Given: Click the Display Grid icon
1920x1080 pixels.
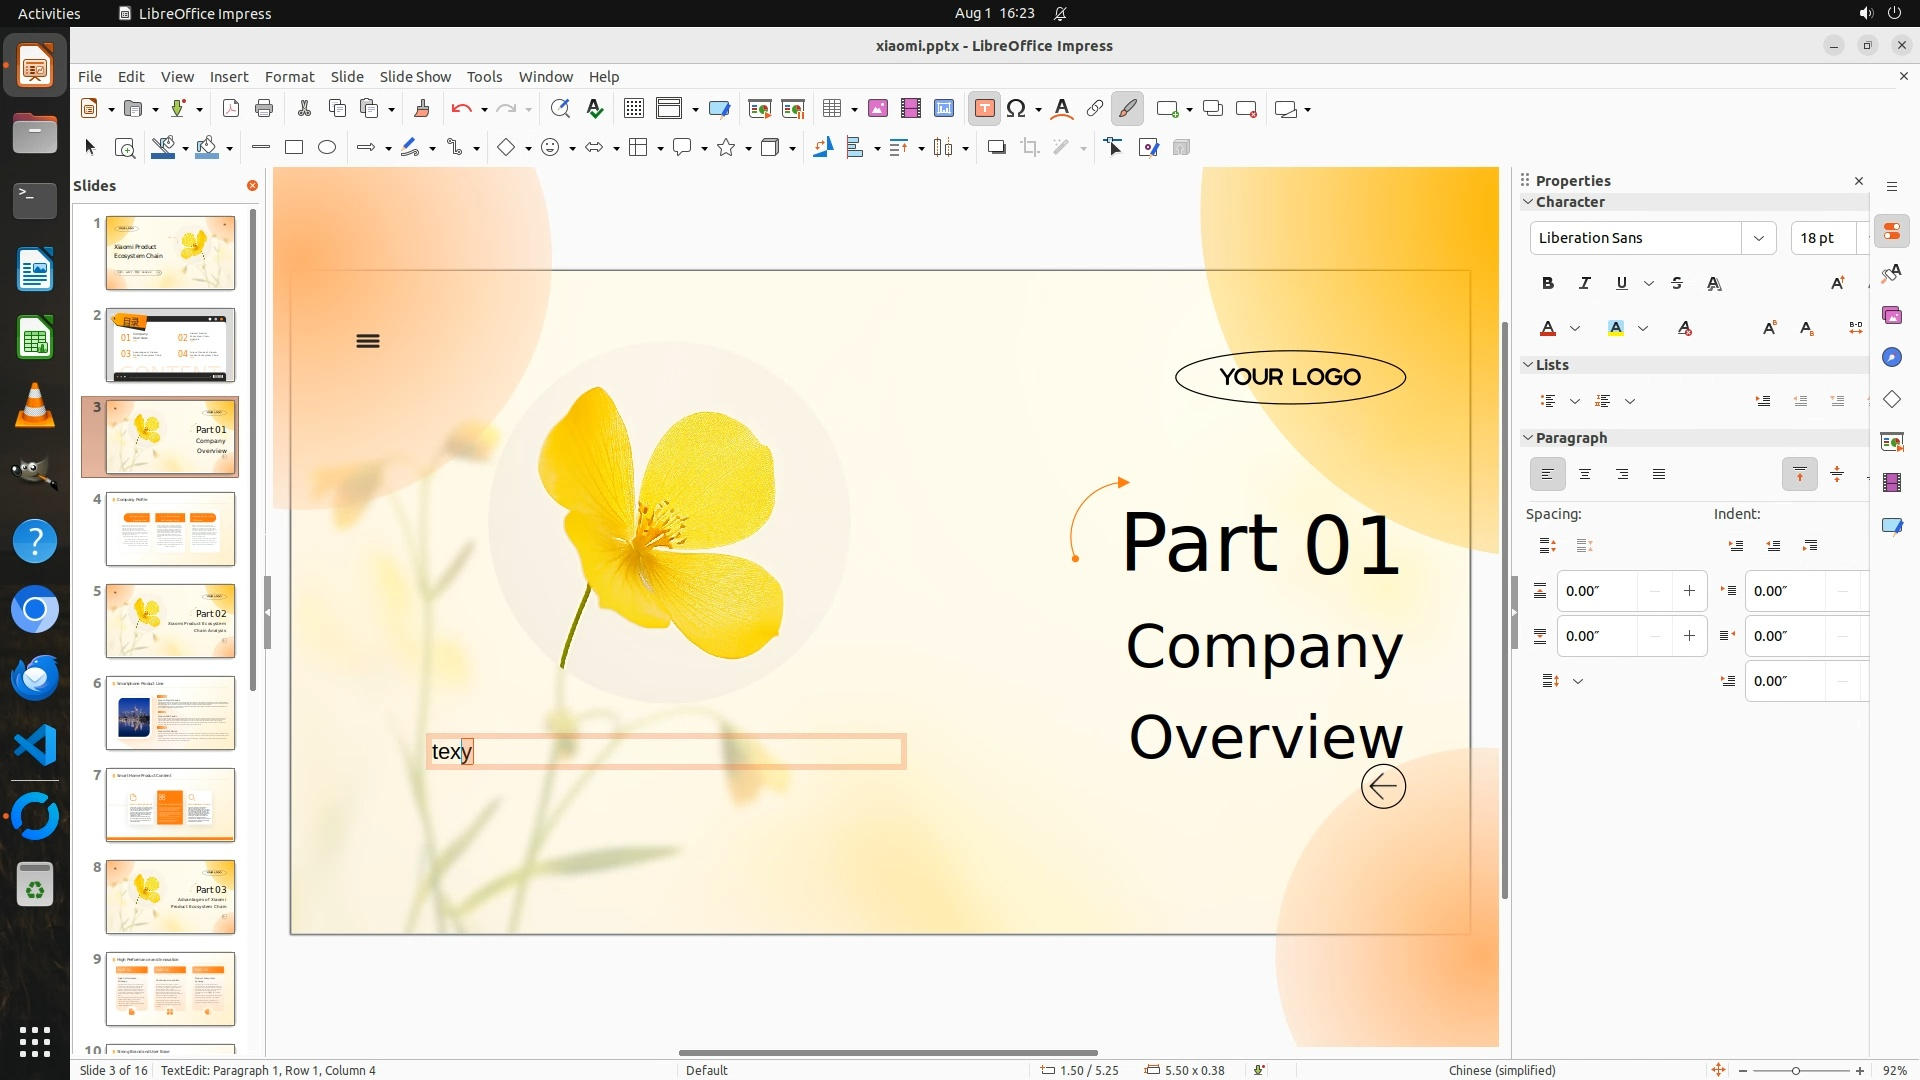Looking at the screenshot, I should pos(633,109).
